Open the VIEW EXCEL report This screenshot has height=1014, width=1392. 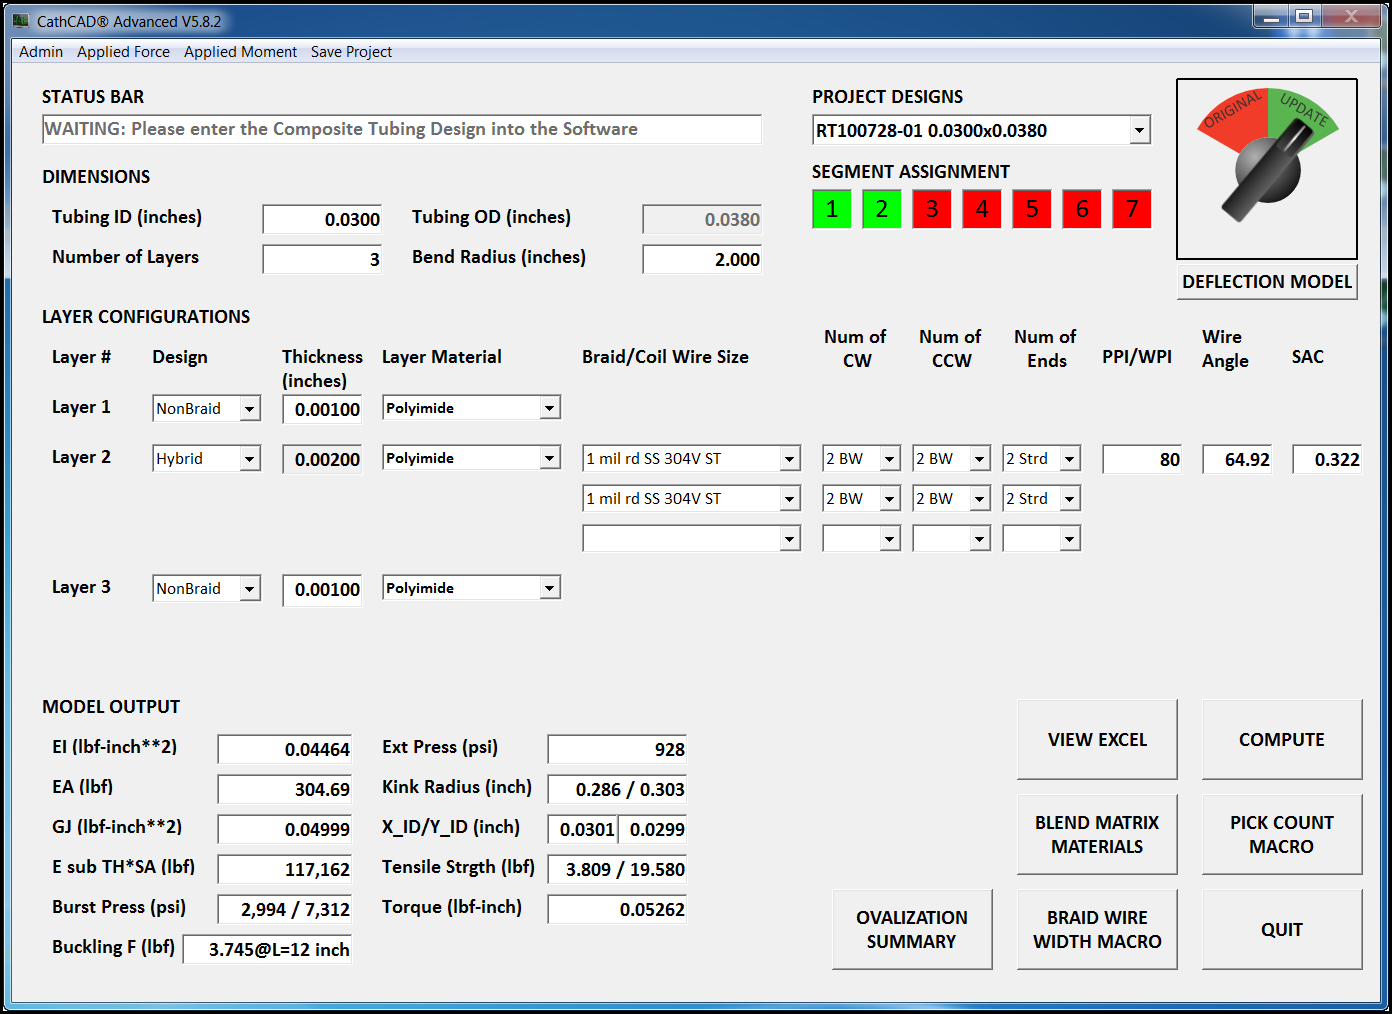1097,739
